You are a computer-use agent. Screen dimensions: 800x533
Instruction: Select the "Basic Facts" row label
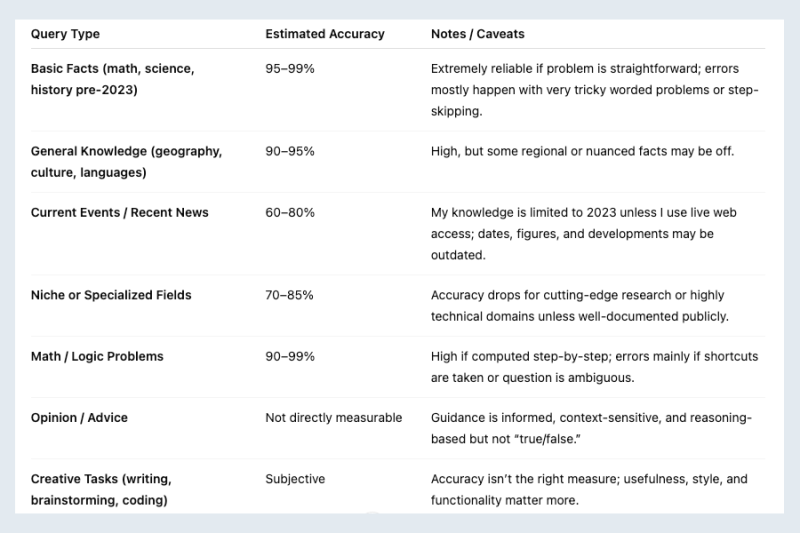pos(112,79)
